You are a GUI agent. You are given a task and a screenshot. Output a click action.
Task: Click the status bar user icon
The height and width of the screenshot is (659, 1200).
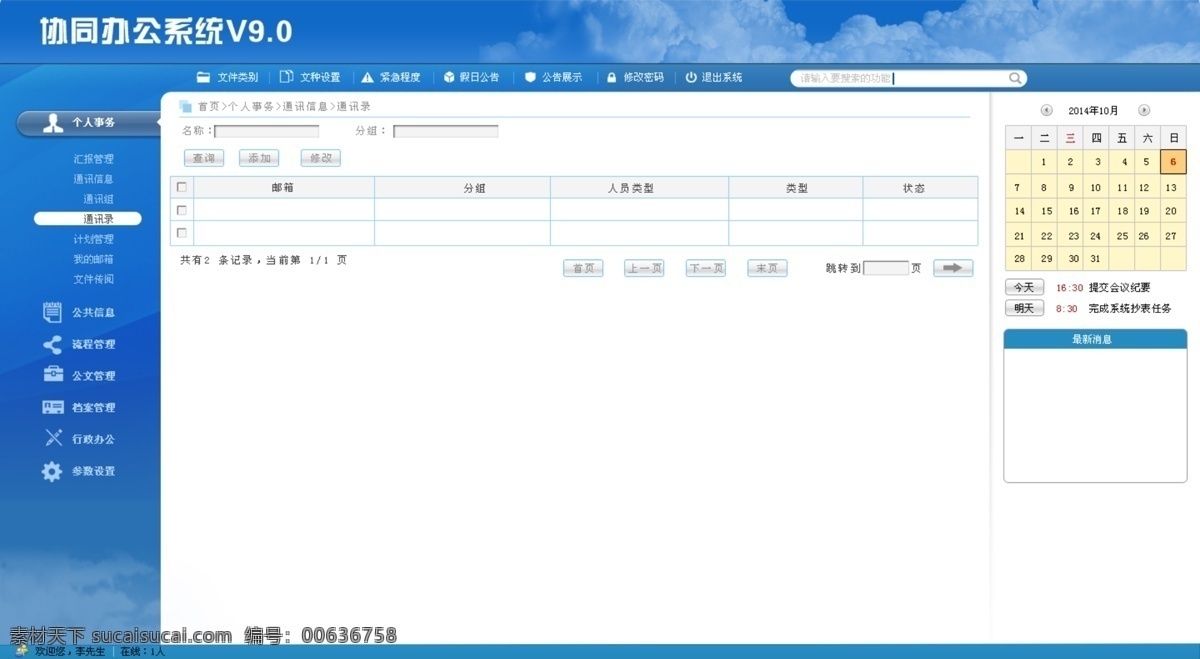[22, 650]
